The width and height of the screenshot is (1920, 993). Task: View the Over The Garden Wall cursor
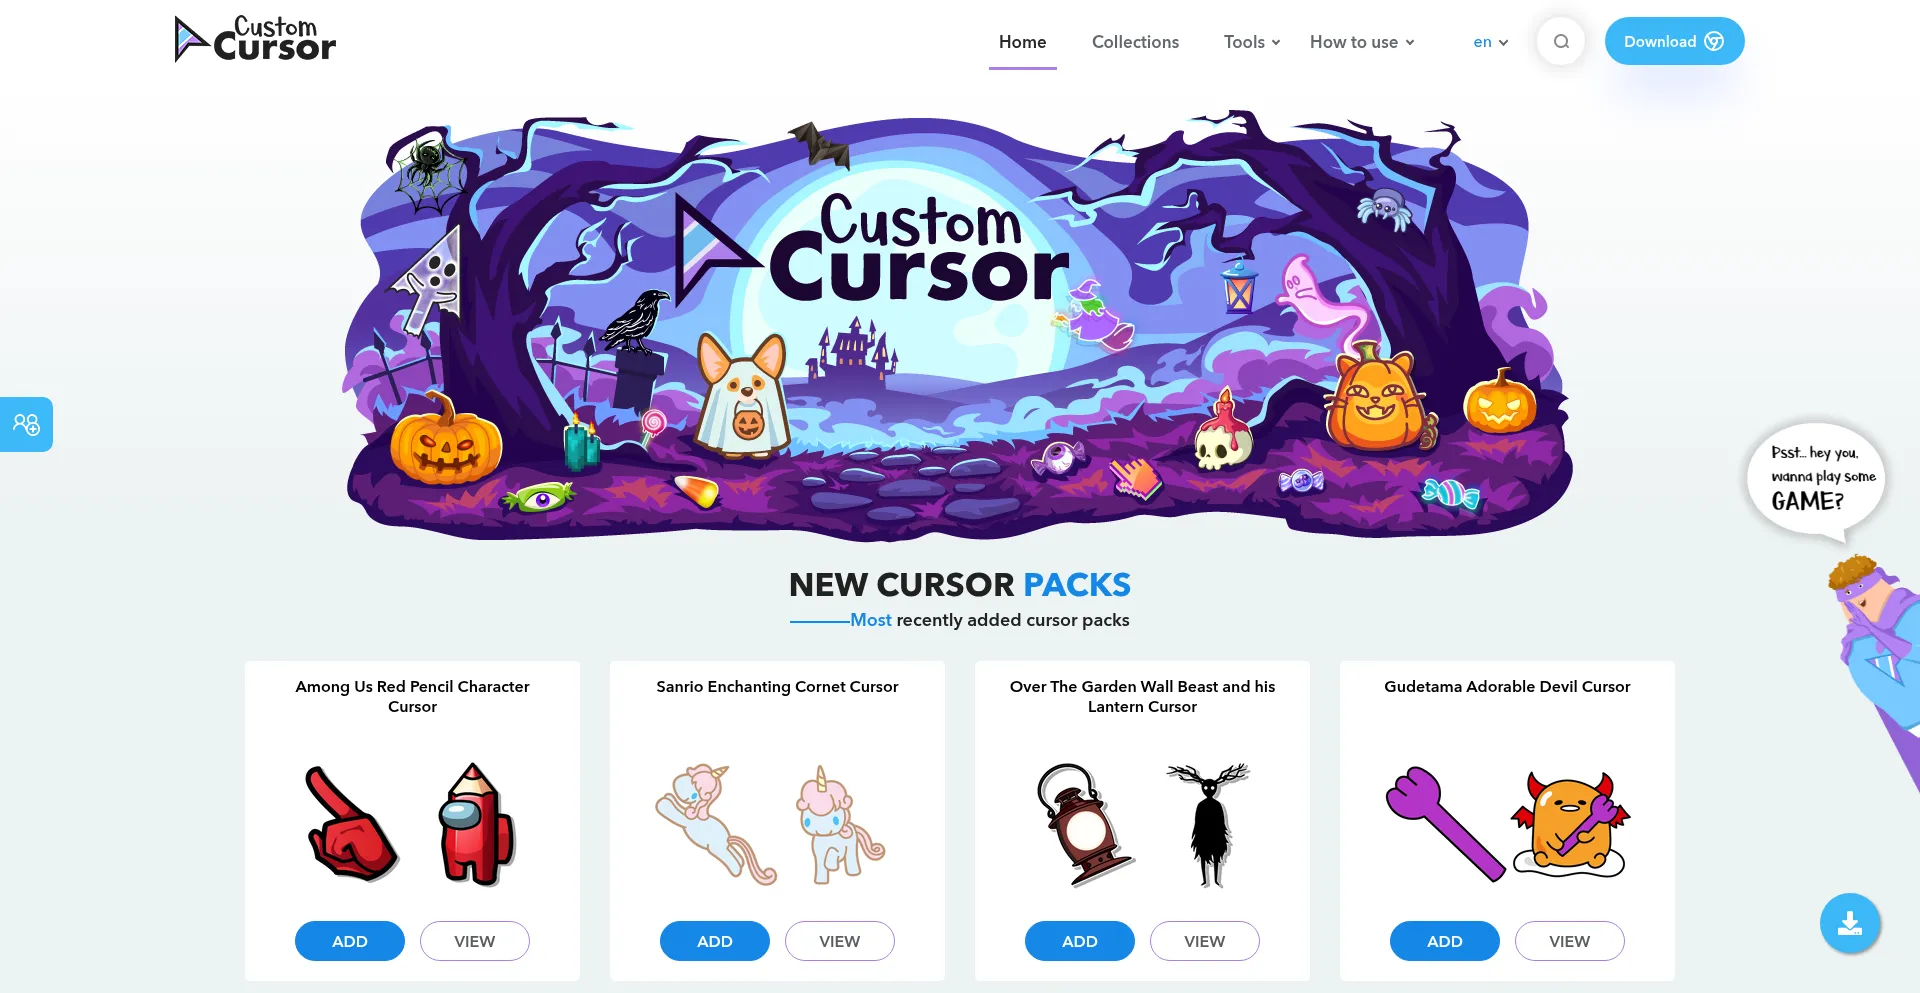tap(1205, 941)
